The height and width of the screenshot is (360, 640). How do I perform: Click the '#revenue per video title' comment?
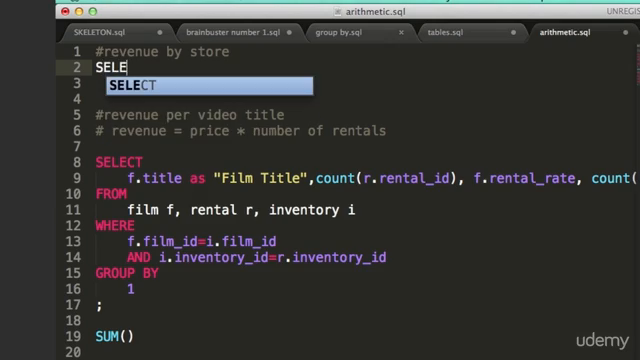[190, 115]
